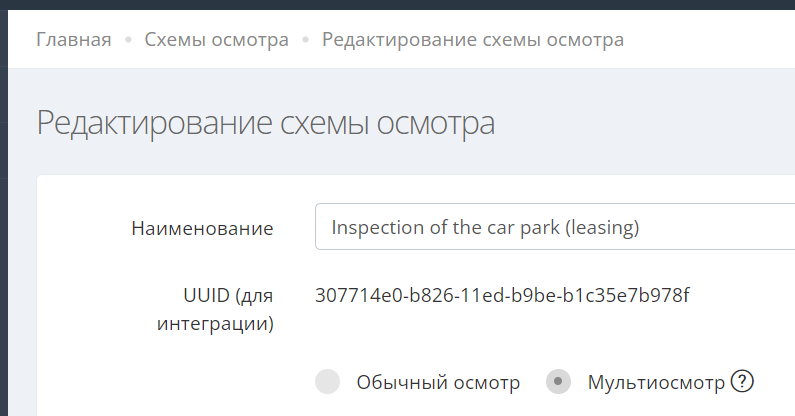Click the UUID value 307714e0-b826-11ed-b9be-b1c35e7b978f
The width and height of the screenshot is (795, 416).
tap(502, 295)
